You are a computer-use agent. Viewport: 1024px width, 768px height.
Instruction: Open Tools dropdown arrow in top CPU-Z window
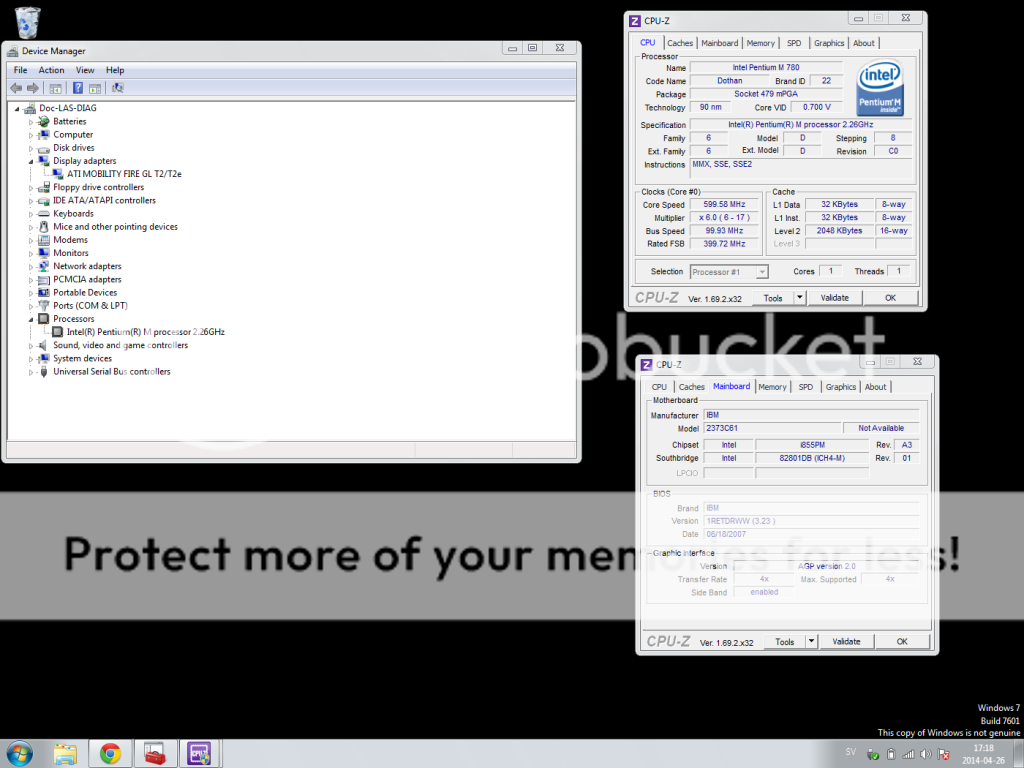click(799, 298)
